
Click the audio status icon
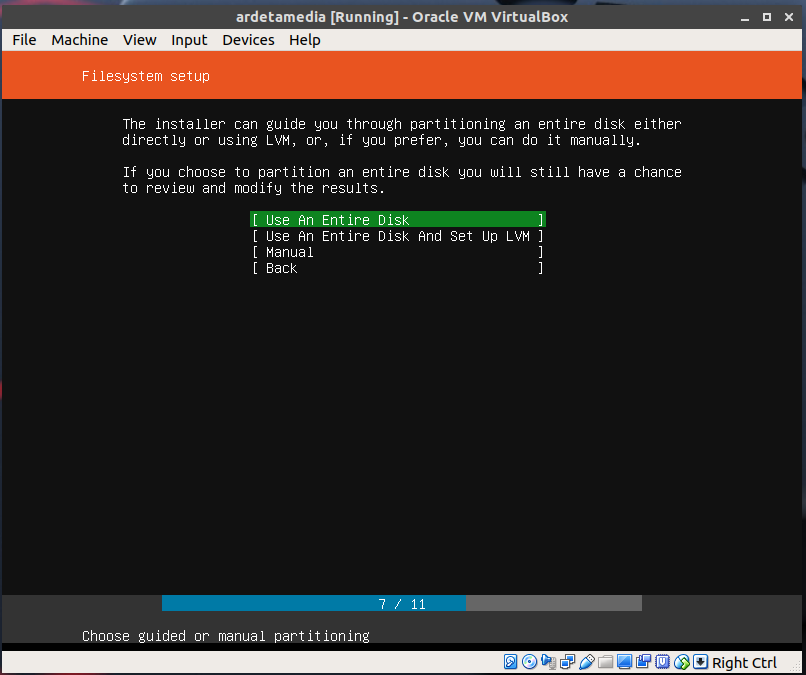coord(548,662)
